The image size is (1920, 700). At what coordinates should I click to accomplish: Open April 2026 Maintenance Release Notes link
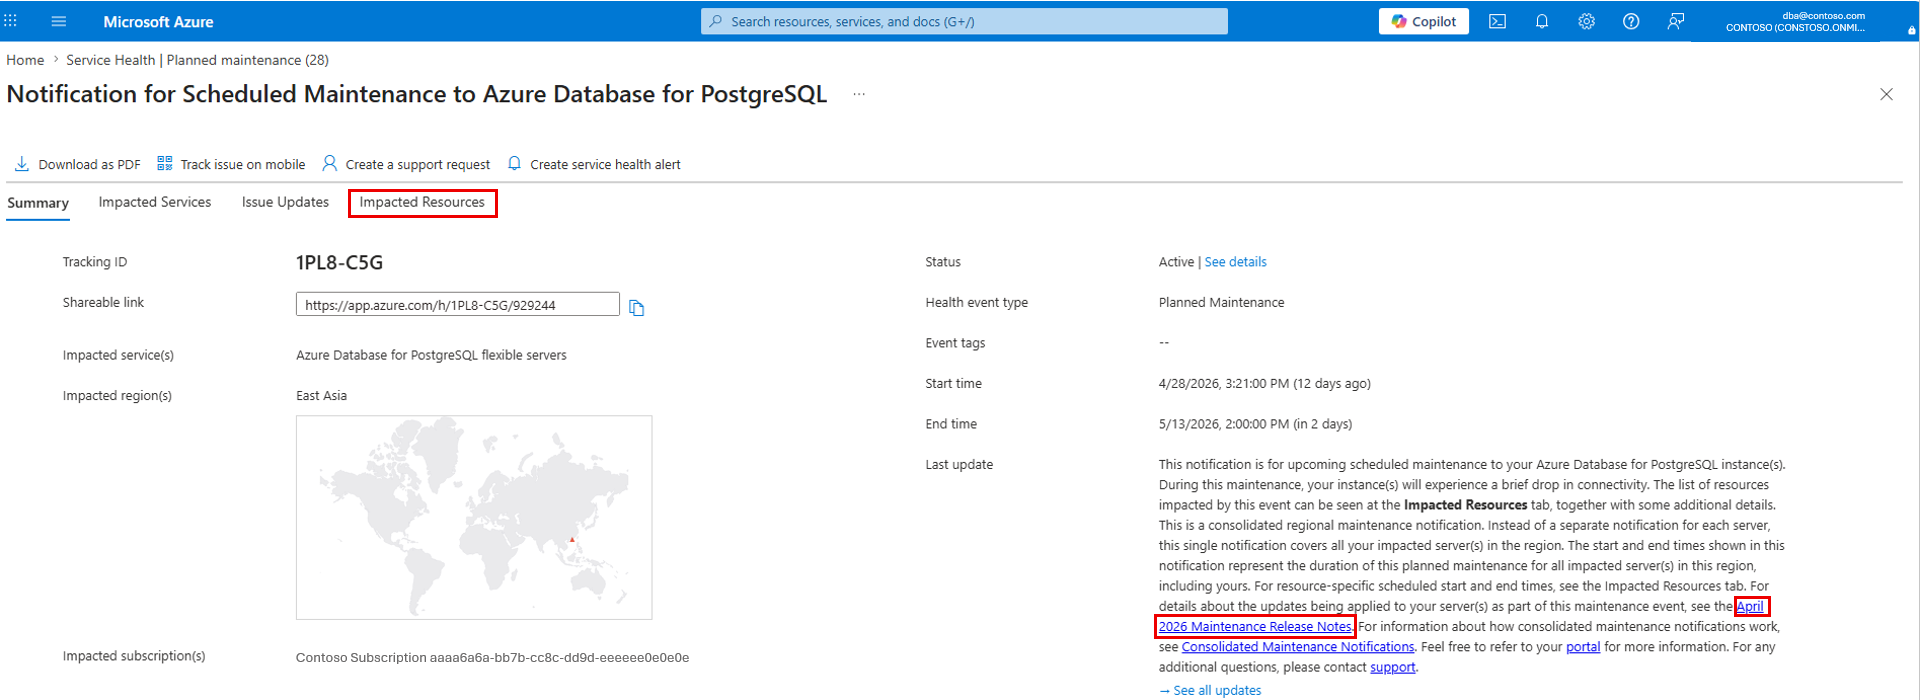(1254, 627)
